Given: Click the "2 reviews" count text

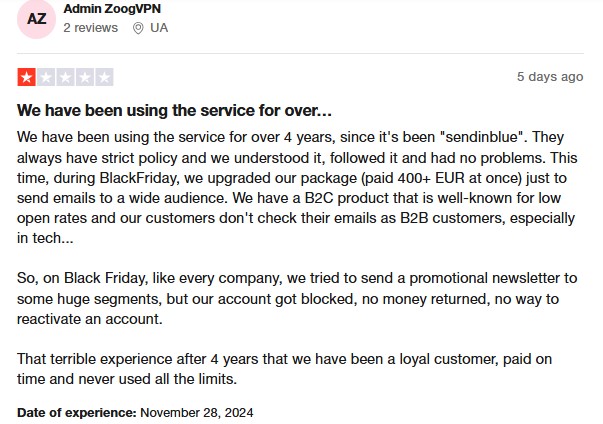Looking at the screenshot, I should tap(90, 28).
